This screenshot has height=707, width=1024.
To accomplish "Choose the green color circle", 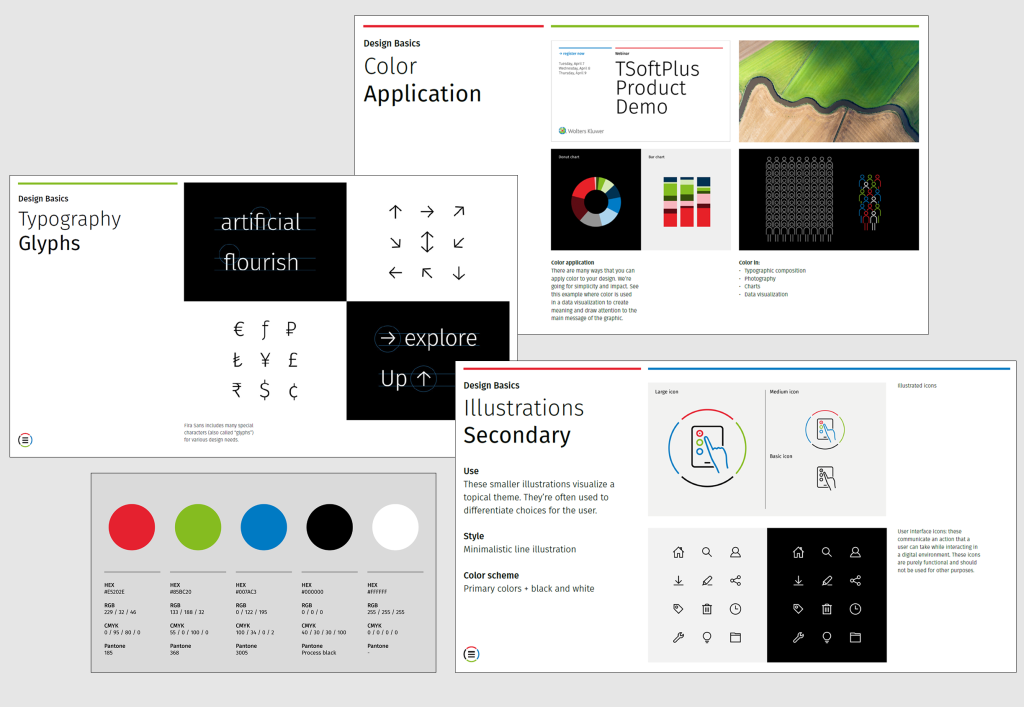I will click(x=198, y=527).
